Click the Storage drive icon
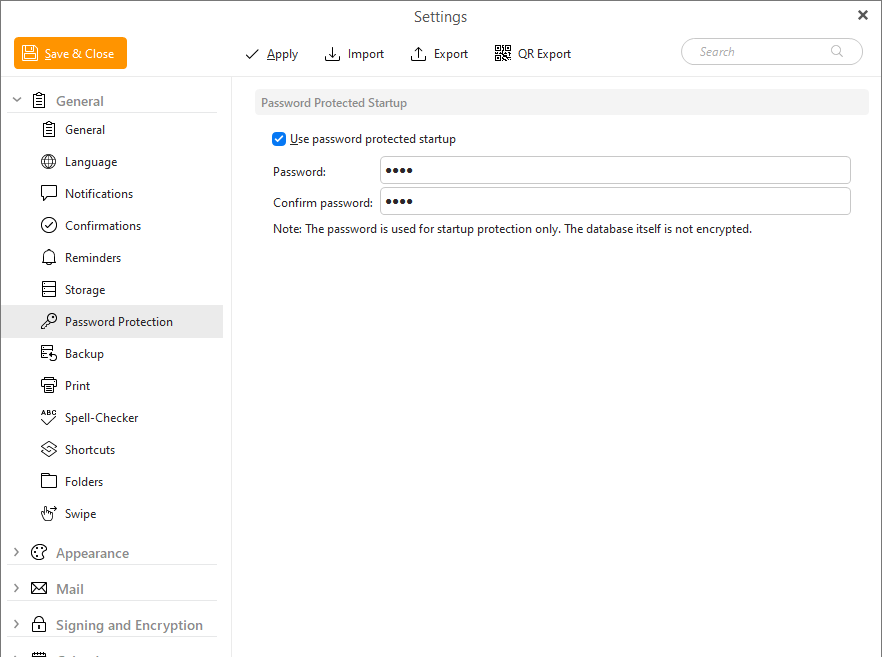Viewport: 882px width, 657px height. [48, 289]
